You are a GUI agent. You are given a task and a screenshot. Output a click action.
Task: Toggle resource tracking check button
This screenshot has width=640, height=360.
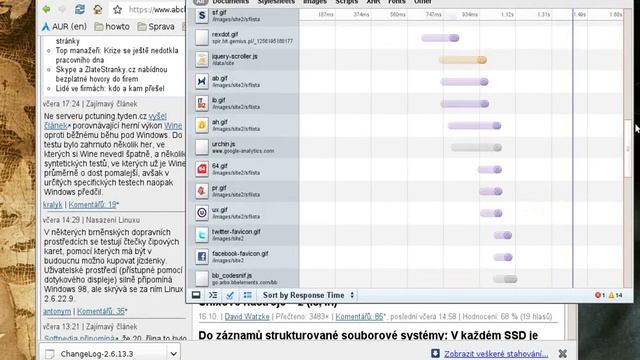coord(230,295)
